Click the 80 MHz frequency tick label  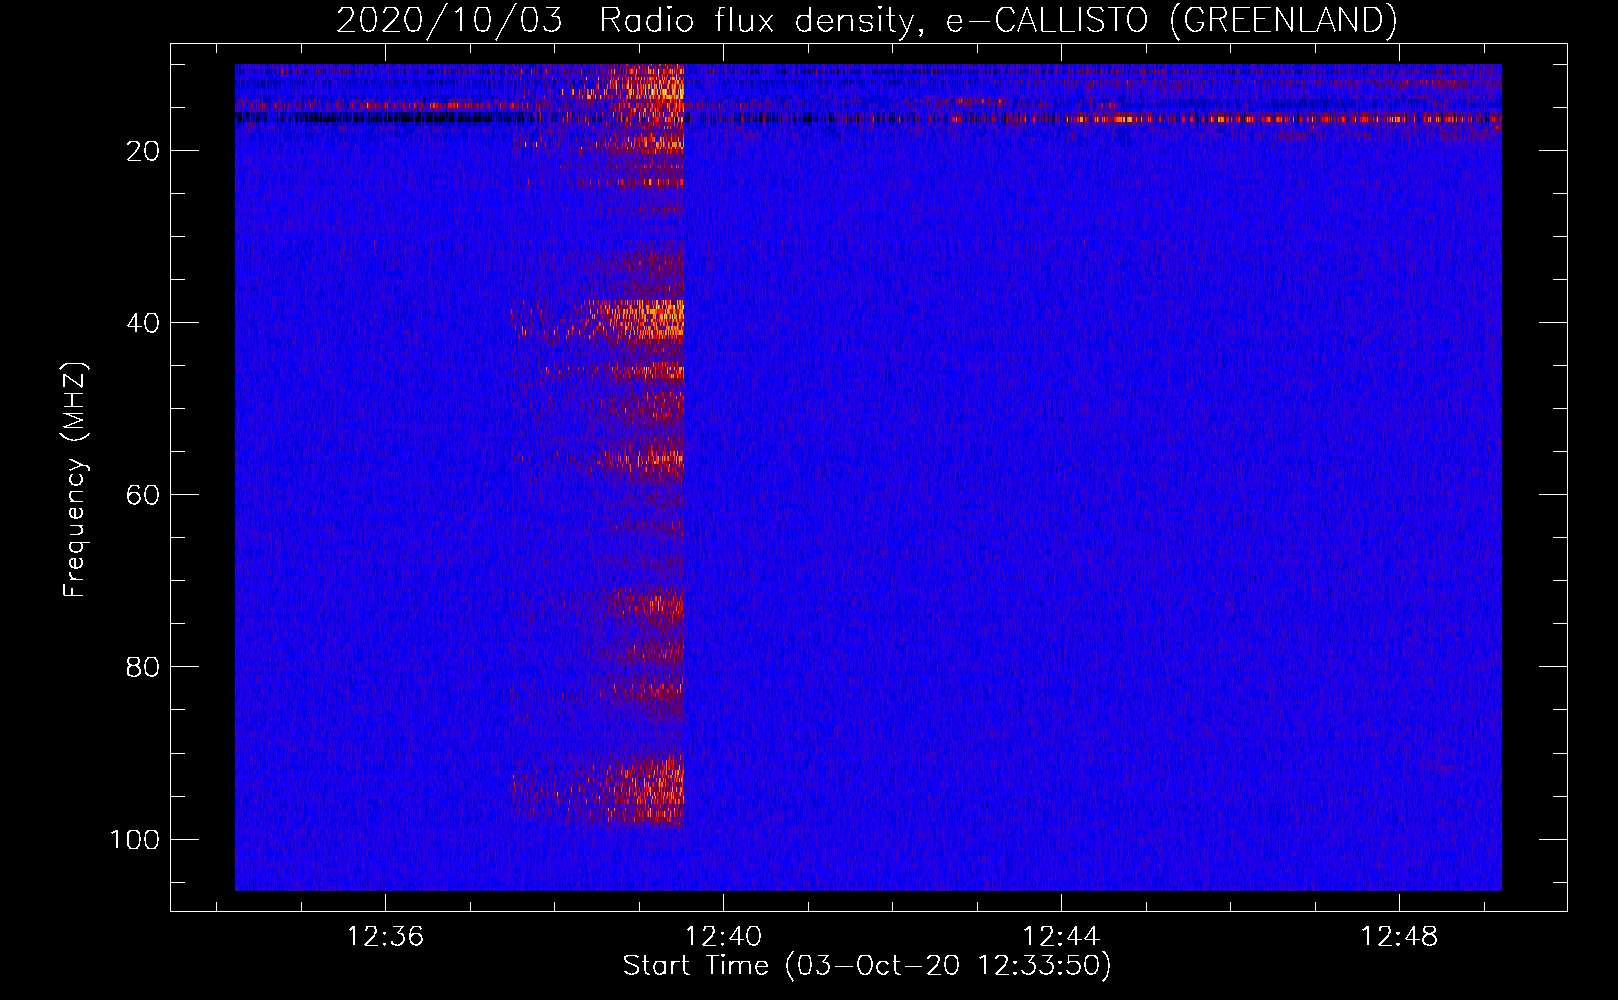[x=143, y=667]
